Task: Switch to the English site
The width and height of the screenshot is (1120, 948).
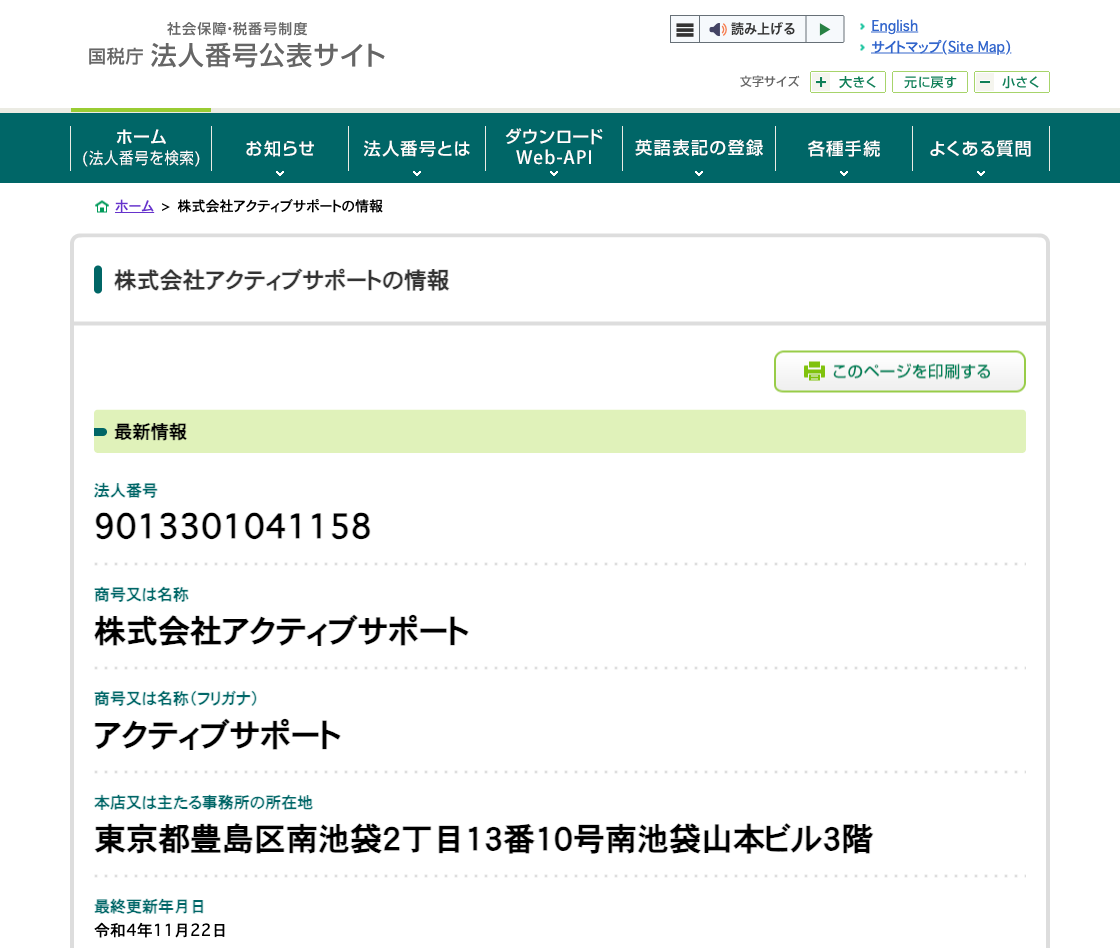Action: click(x=894, y=26)
